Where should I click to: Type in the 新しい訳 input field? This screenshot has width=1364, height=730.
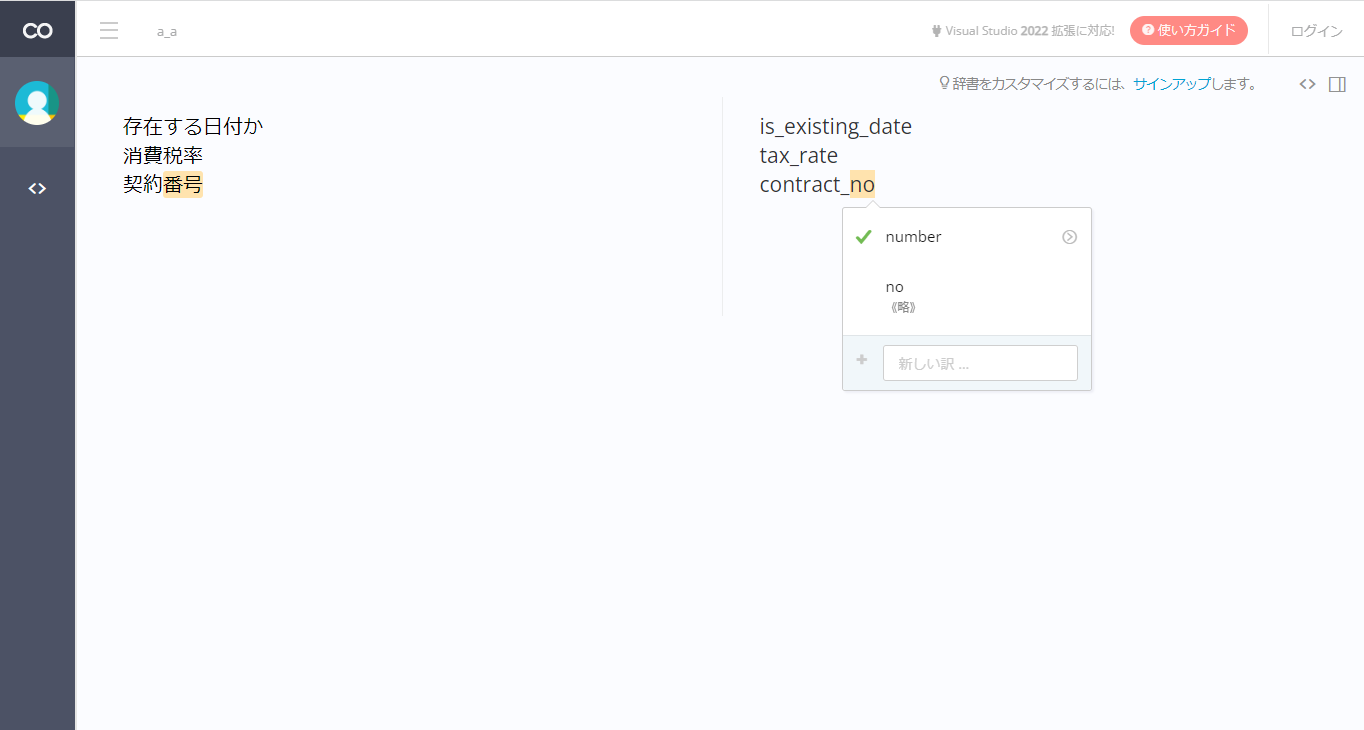click(980, 363)
